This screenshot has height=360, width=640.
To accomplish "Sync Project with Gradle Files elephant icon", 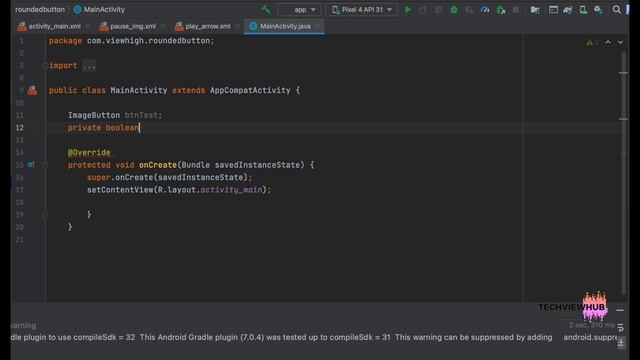I will pos(568,9).
